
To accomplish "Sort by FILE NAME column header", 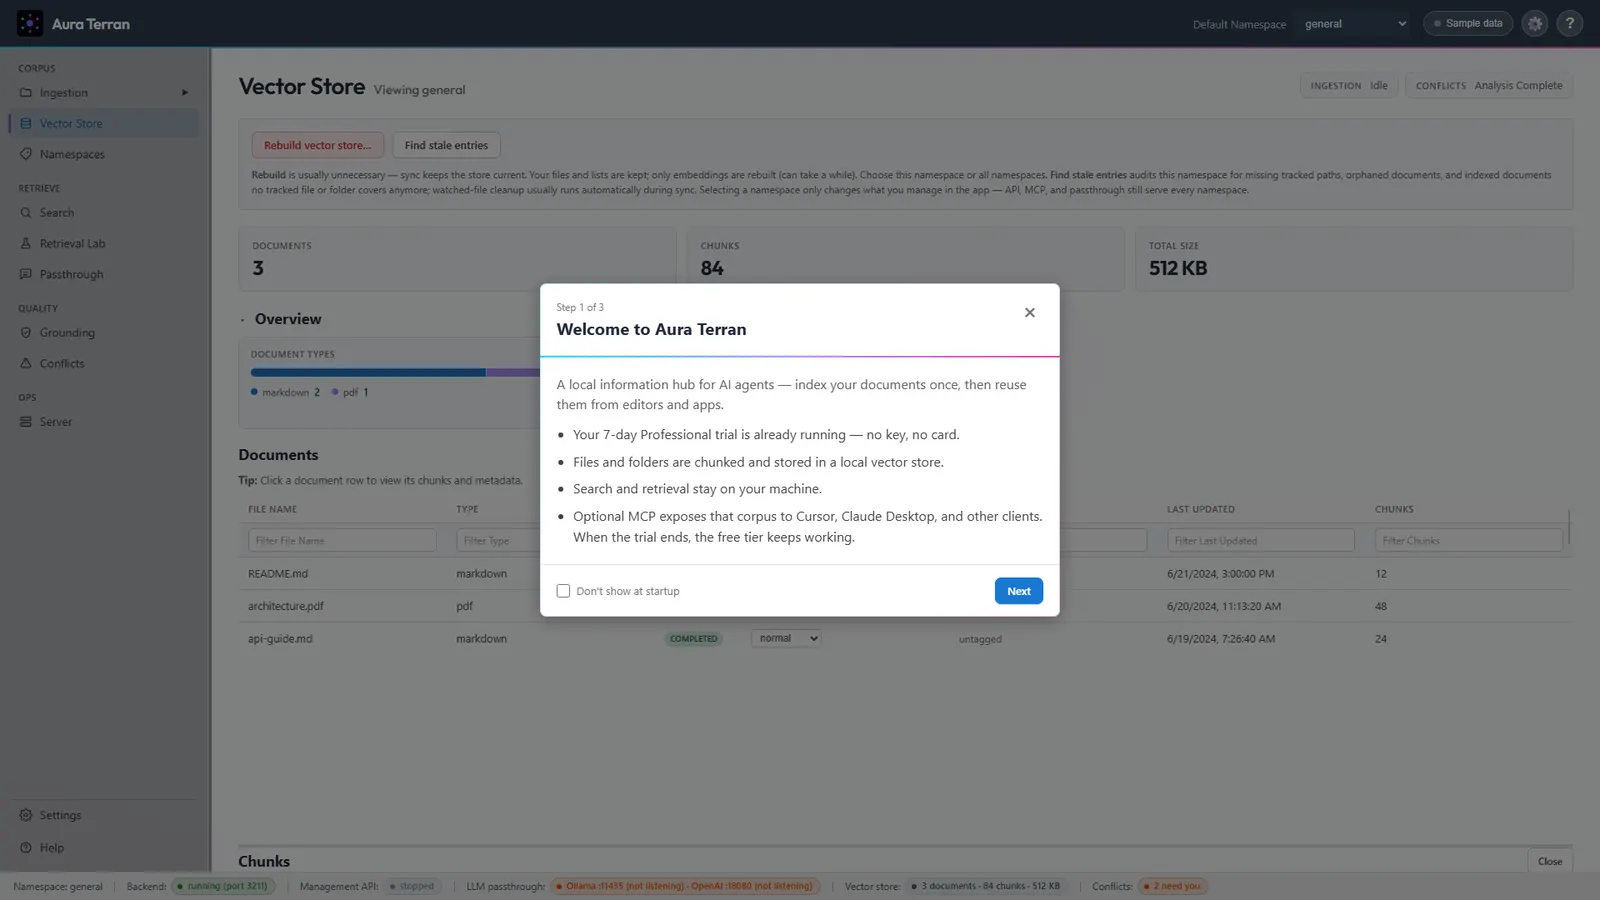I will pos(272,509).
